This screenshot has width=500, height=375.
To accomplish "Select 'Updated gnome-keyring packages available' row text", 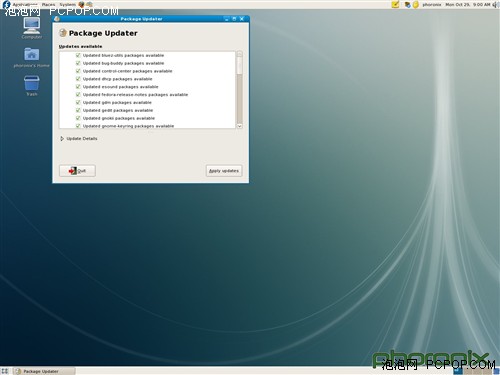I will click(128, 126).
